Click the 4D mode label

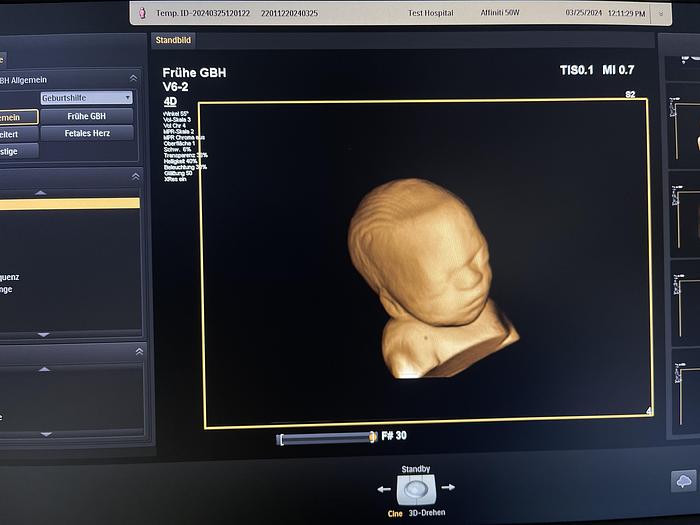[170, 101]
